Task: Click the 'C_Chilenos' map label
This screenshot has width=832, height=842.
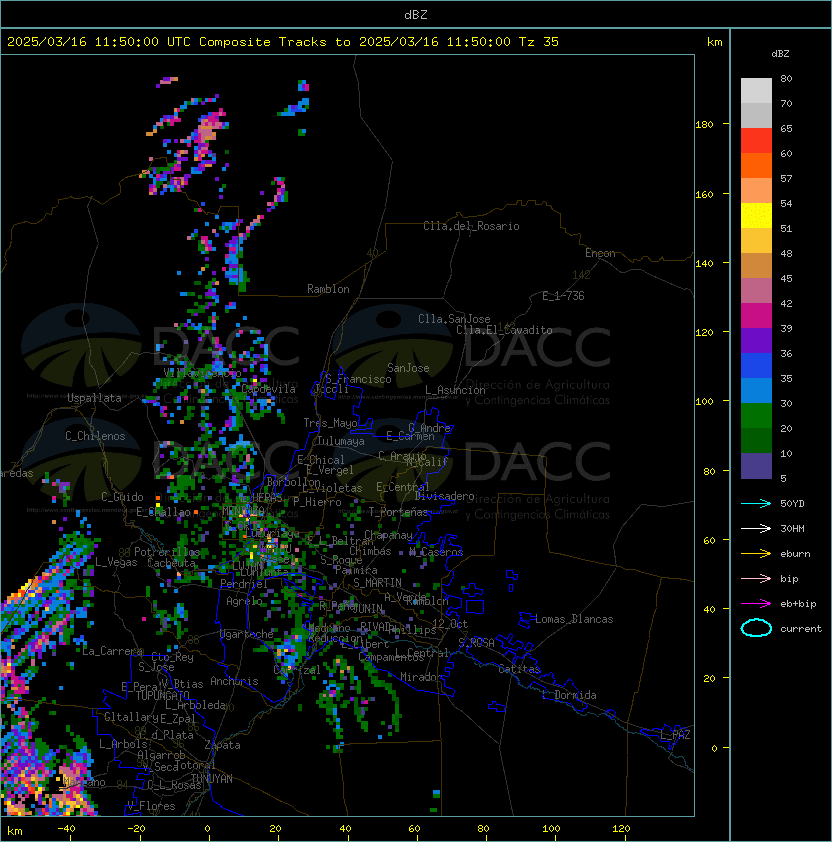Action: coord(95,436)
